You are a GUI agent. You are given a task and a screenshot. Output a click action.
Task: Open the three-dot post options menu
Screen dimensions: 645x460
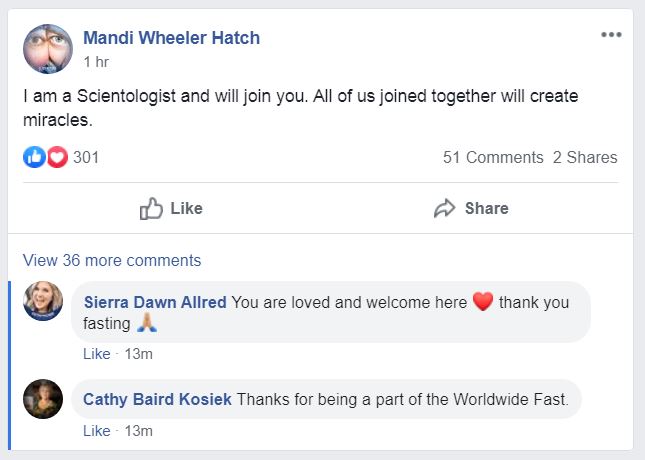(611, 35)
